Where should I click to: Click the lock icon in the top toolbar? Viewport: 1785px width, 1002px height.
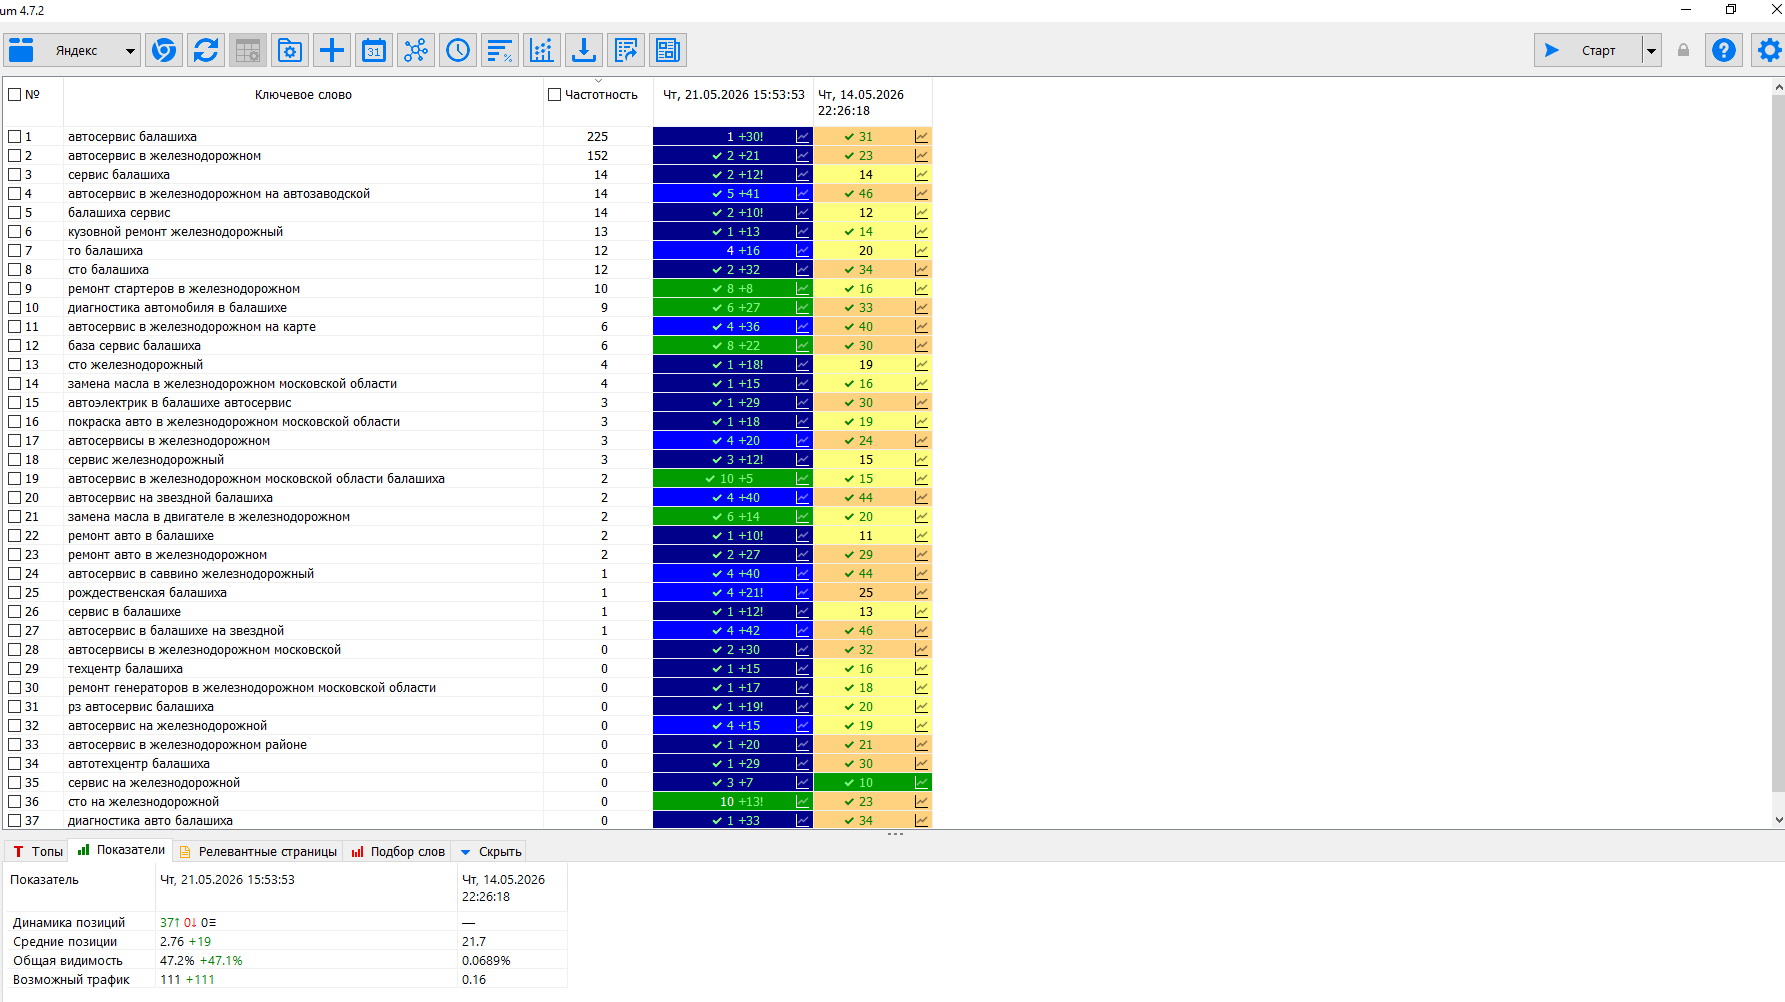click(1684, 50)
